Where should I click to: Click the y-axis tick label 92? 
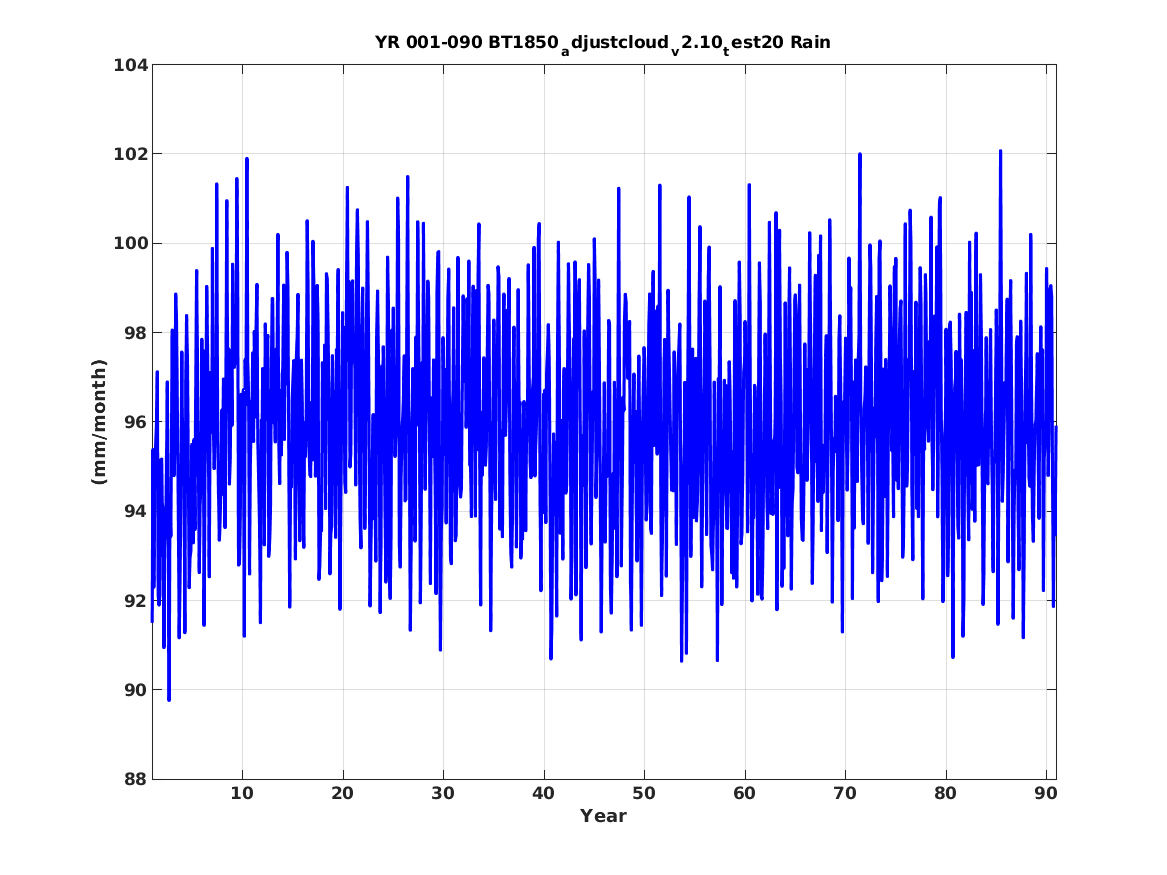135,600
